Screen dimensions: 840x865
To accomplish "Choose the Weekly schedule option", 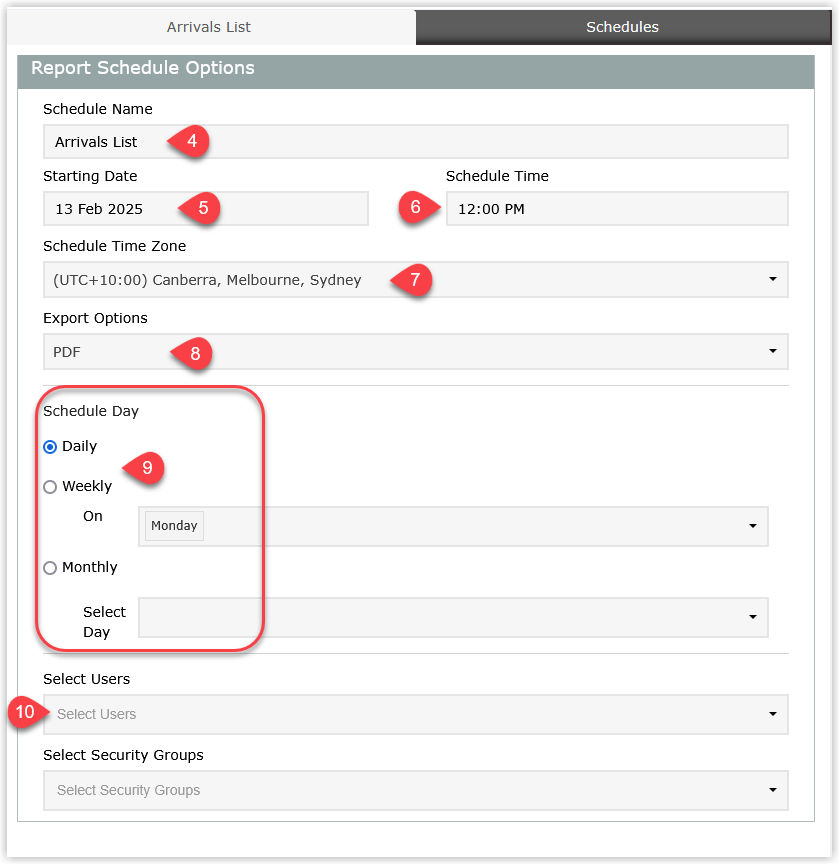I will coord(50,487).
